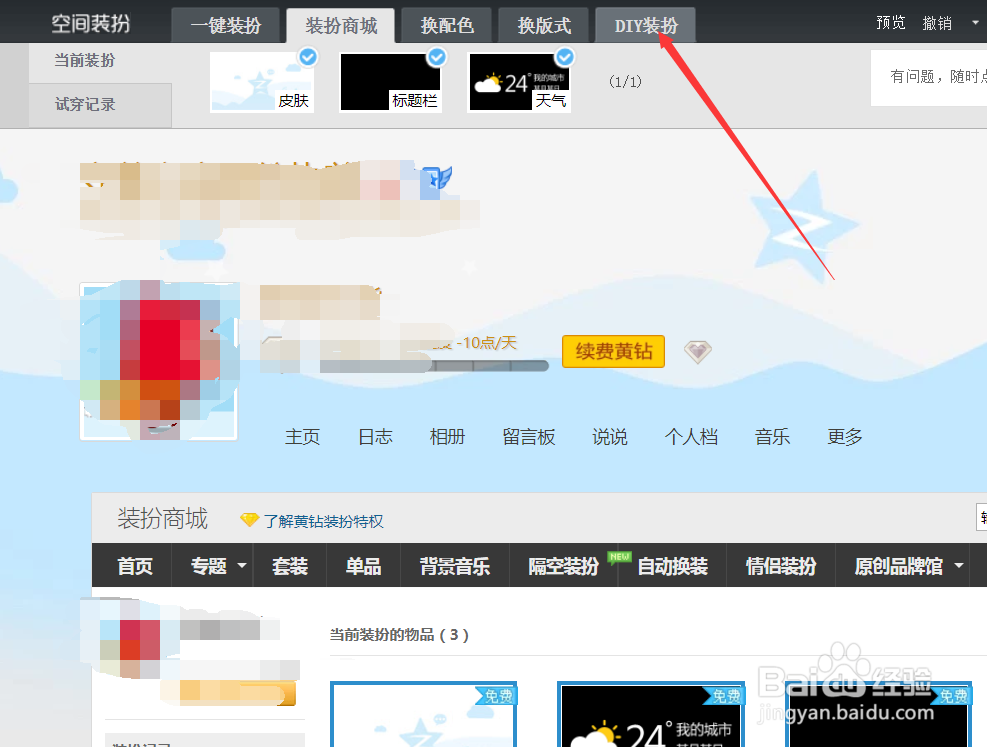Viewport: 987px width, 747px height.
Task: Select the 标题栏 thumbnail
Action: (391, 82)
